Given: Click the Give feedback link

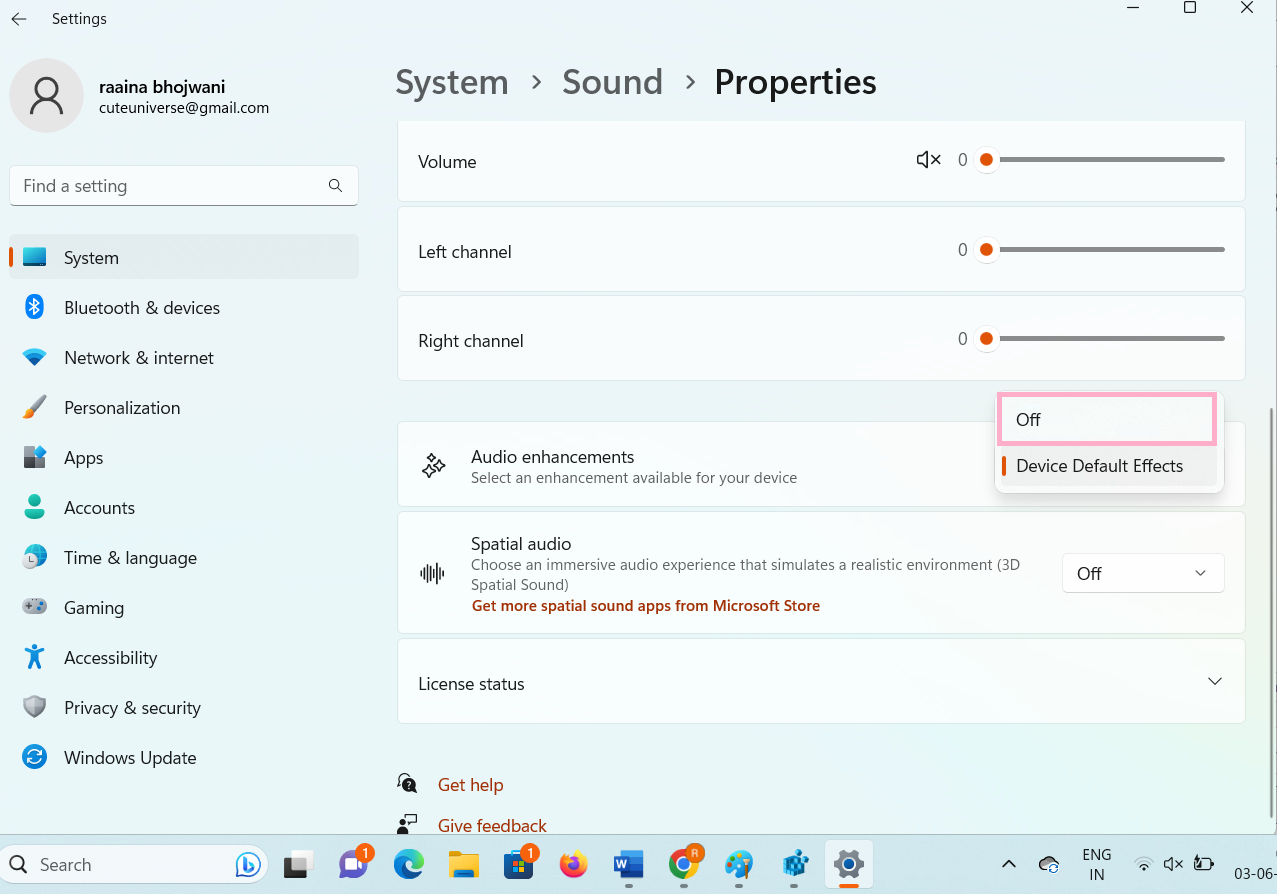Looking at the screenshot, I should (492, 826).
